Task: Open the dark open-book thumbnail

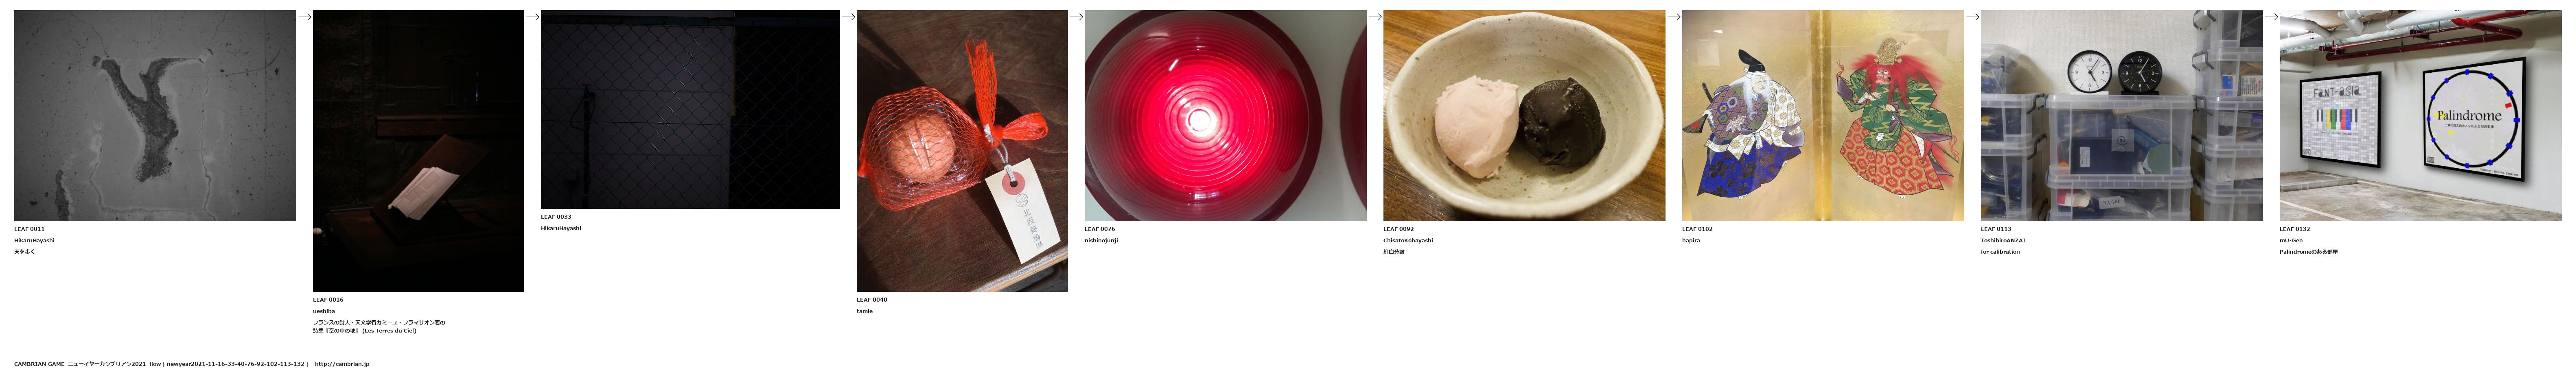Action: (x=418, y=151)
